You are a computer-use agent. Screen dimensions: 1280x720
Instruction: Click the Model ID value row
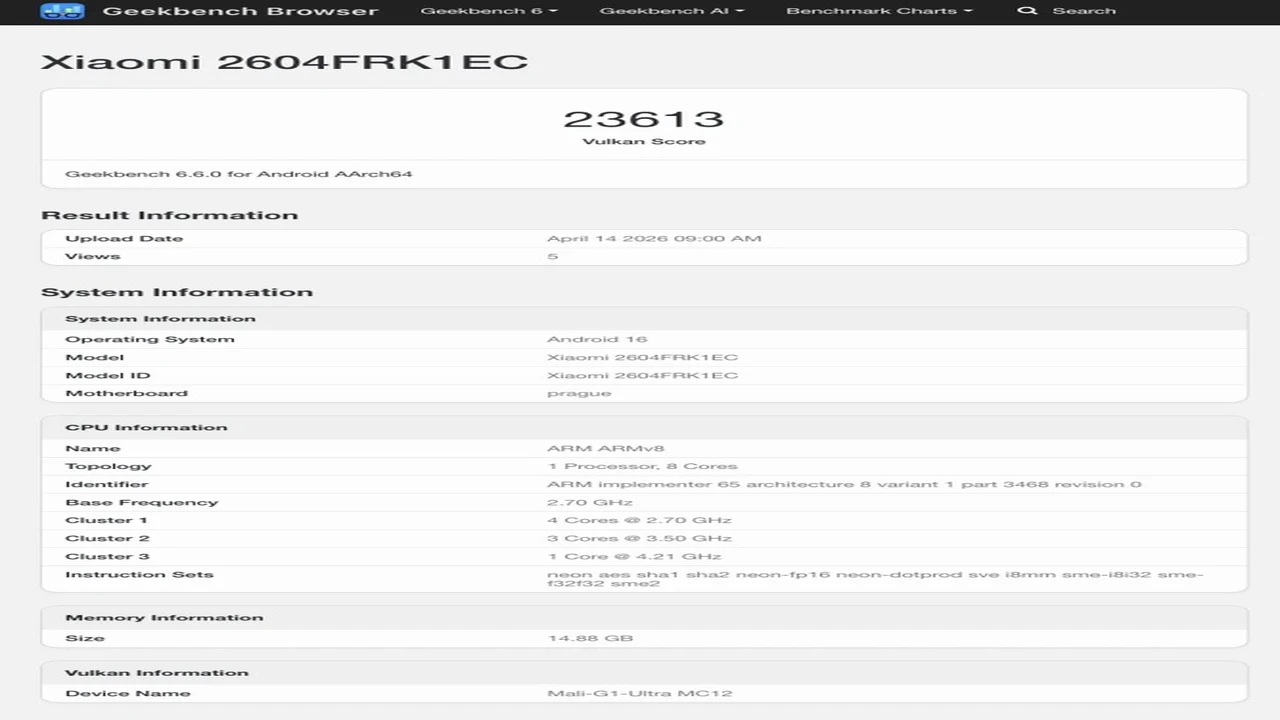[x=642, y=375]
